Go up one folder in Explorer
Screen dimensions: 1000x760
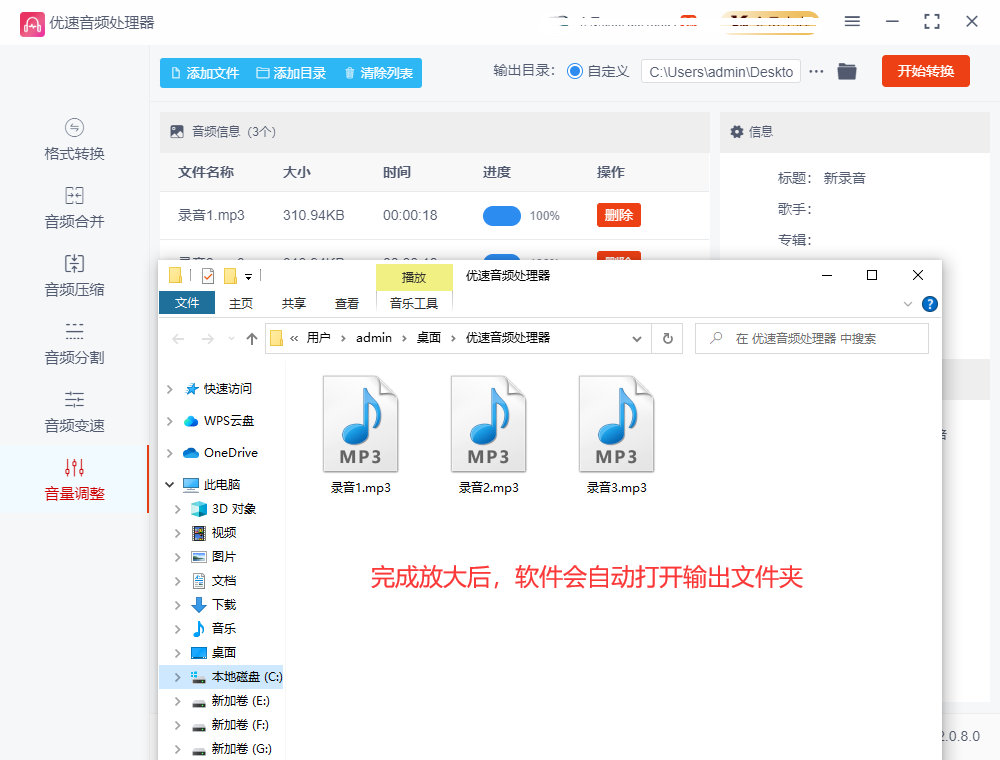252,339
